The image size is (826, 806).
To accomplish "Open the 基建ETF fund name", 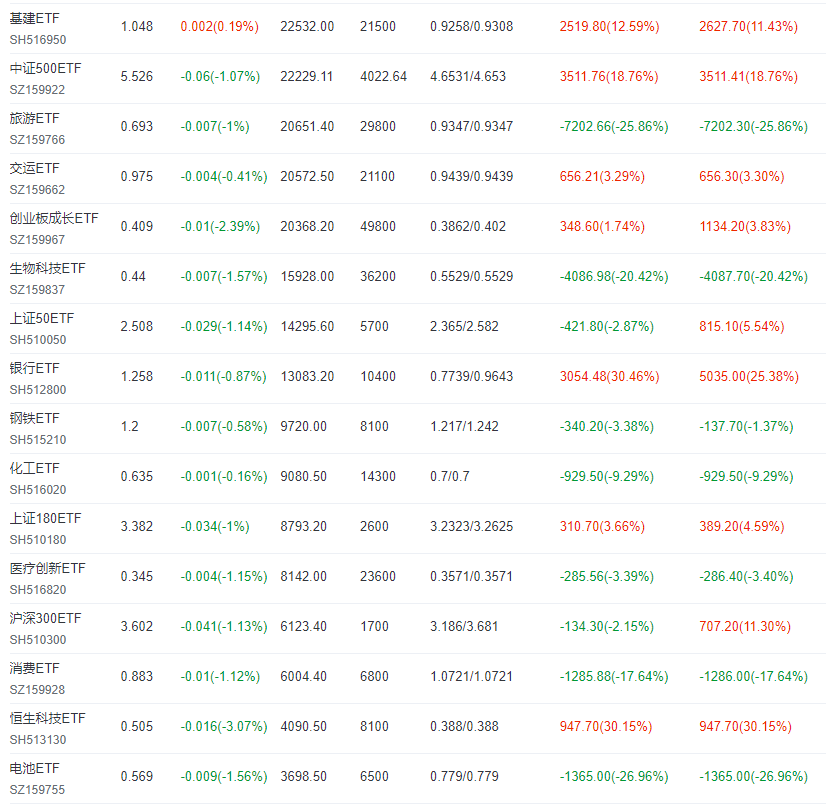I will click(x=35, y=18).
